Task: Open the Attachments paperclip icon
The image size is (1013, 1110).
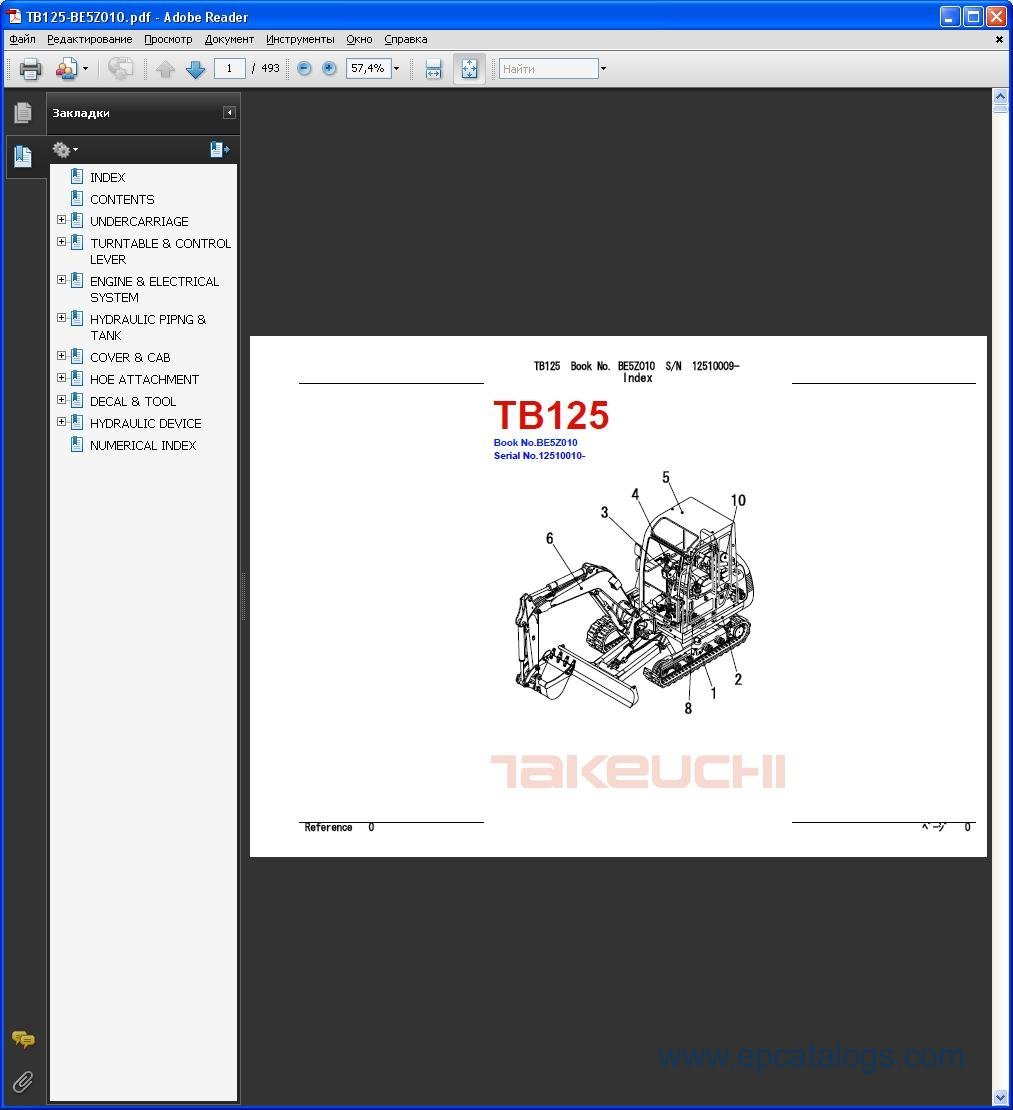Action: click(x=23, y=1082)
